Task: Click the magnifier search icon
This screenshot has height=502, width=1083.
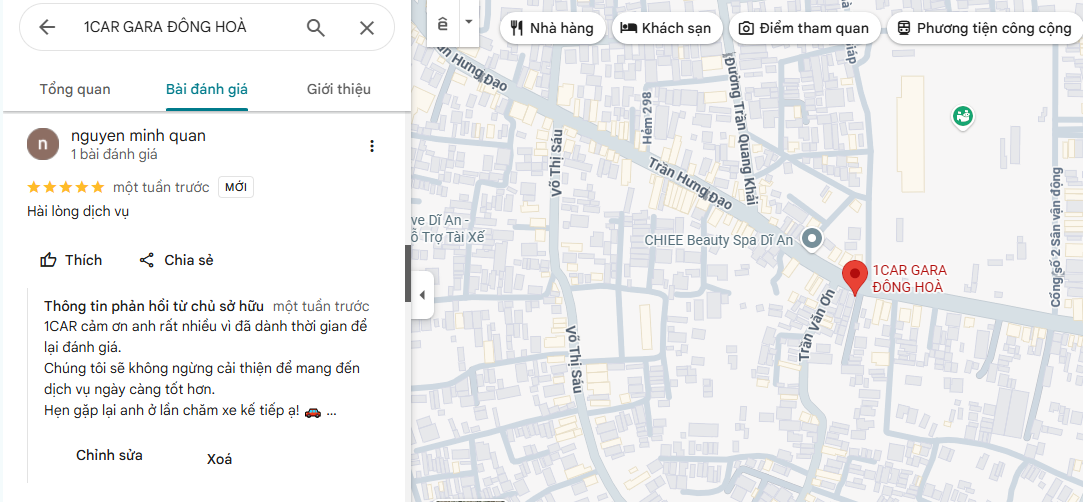Action: (316, 28)
